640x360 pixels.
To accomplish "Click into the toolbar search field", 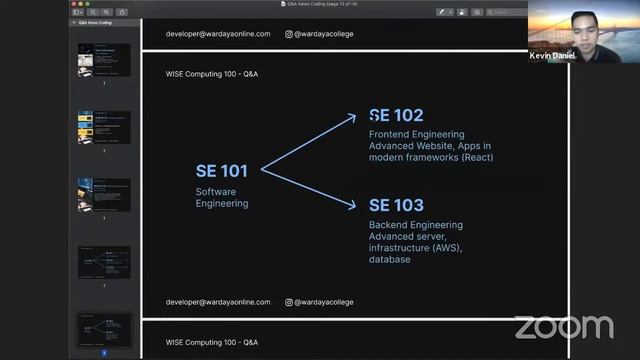I will 507,12.
